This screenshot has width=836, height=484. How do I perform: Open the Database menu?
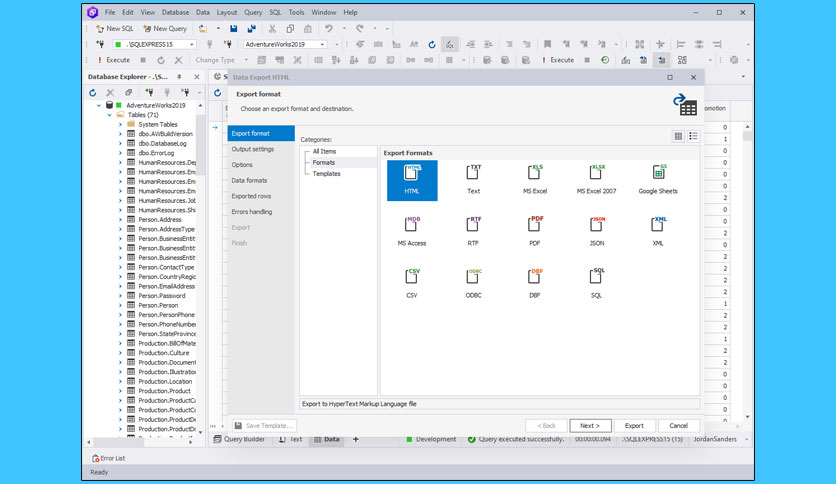click(175, 12)
